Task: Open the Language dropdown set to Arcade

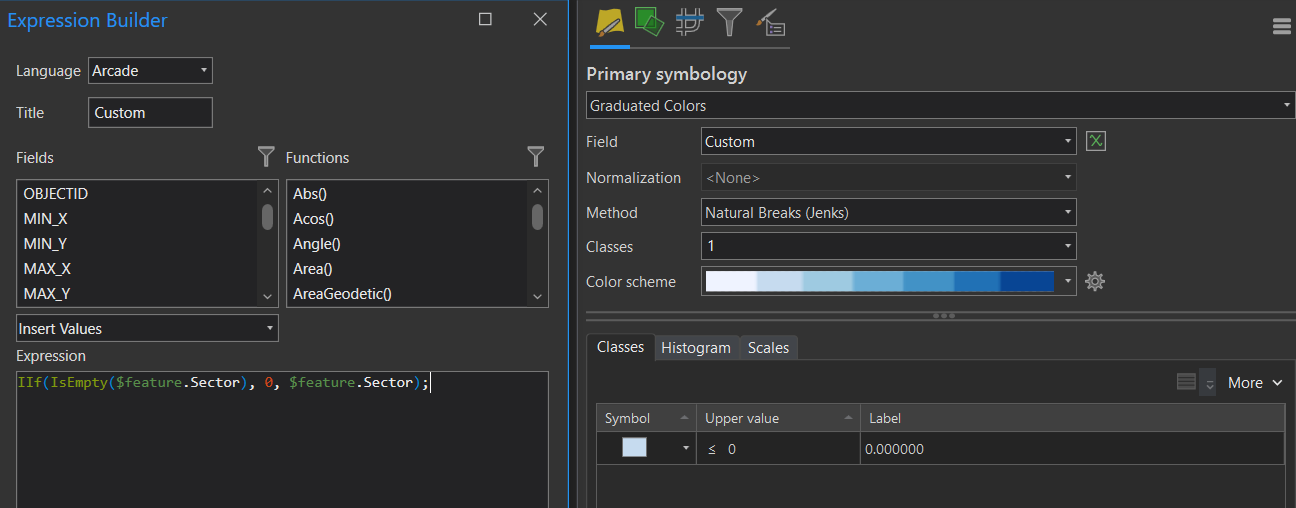Action: click(x=150, y=71)
